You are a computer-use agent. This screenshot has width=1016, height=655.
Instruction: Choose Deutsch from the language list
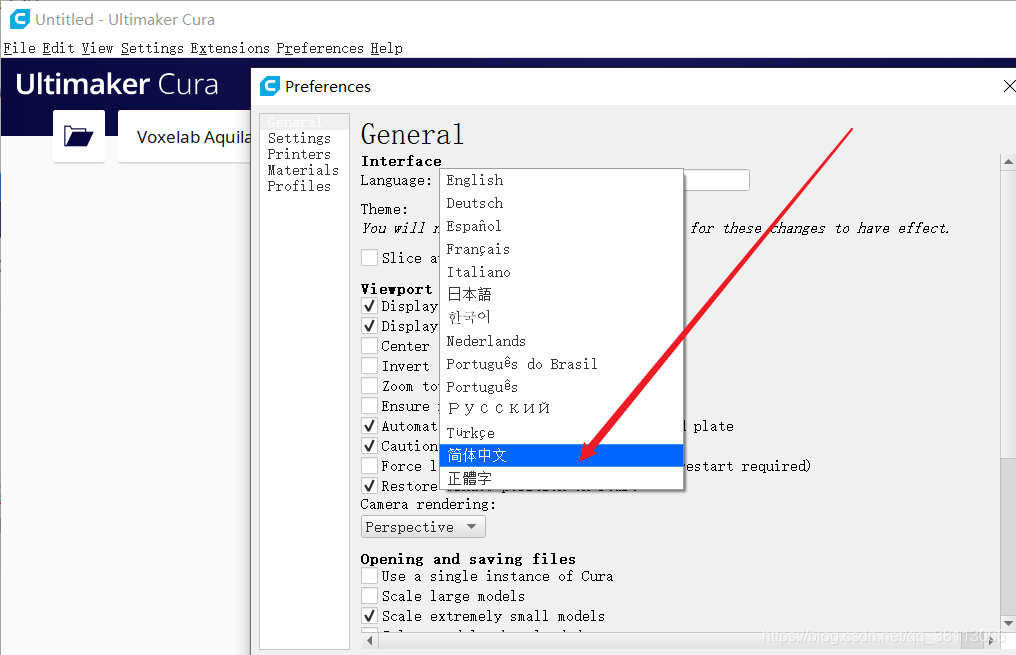[561, 203]
